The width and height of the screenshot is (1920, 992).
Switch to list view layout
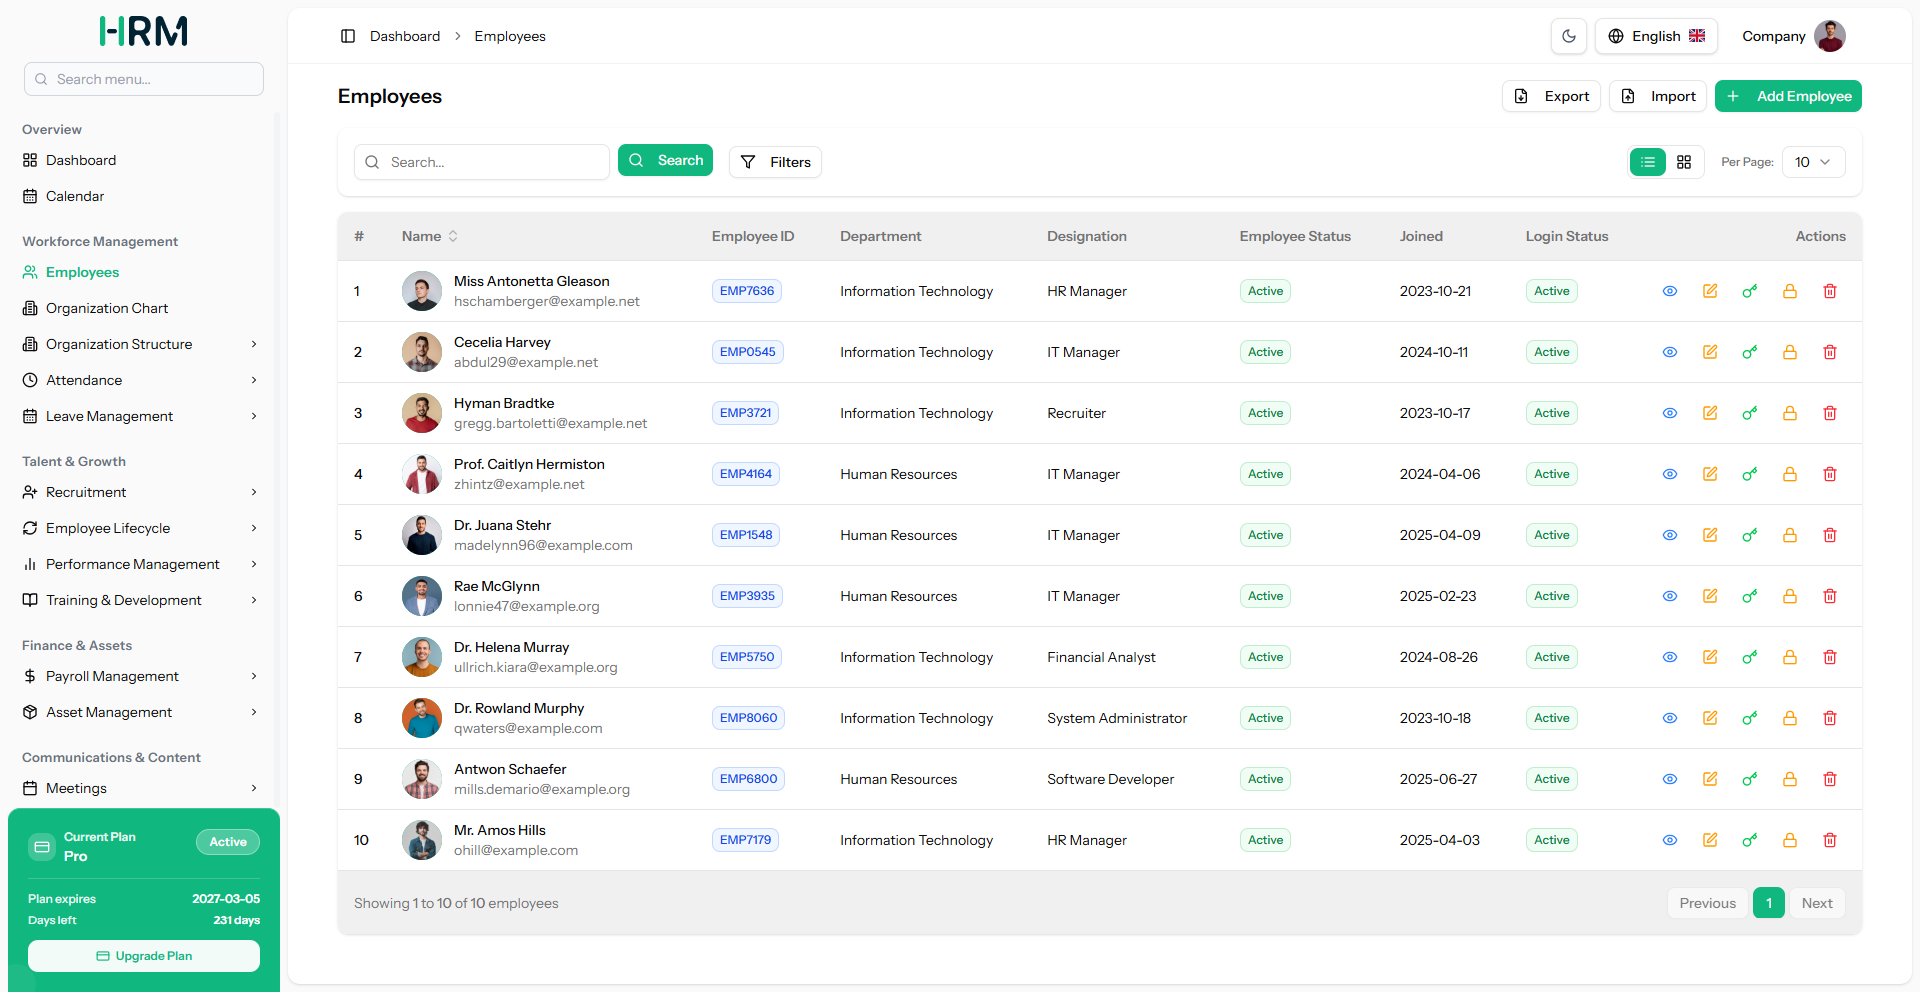tap(1648, 162)
